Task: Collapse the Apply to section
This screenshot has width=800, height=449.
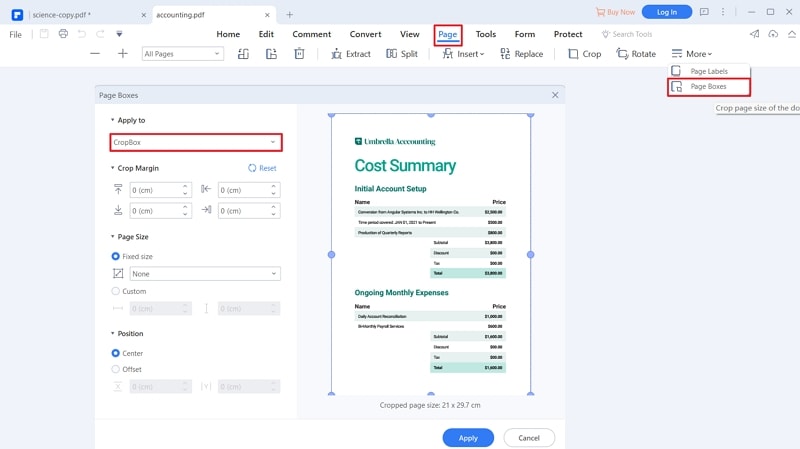Action: coord(112,120)
